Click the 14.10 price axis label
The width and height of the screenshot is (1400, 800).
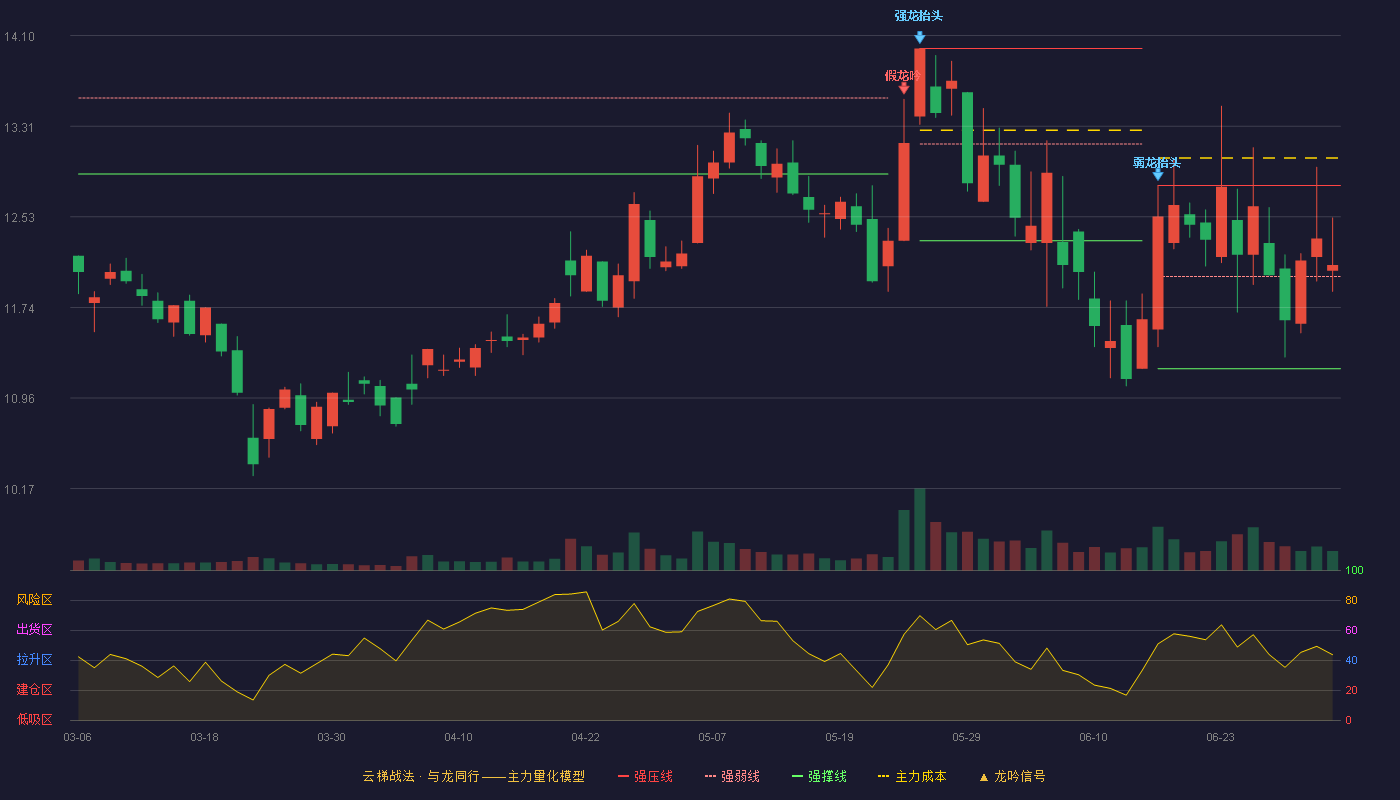click(x=19, y=37)
